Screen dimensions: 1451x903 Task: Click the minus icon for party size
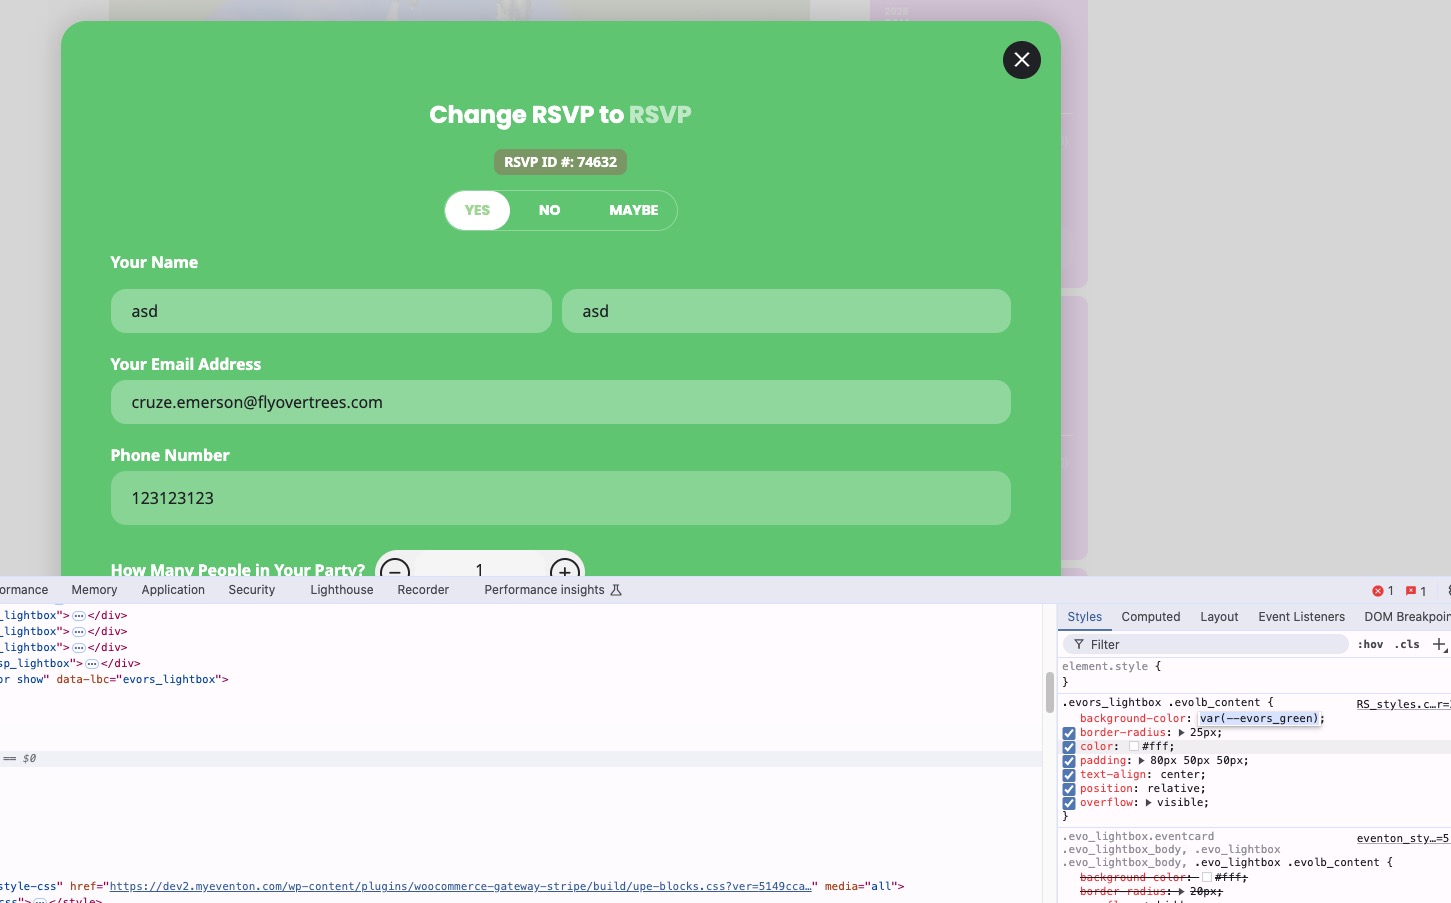click(395, 569)
